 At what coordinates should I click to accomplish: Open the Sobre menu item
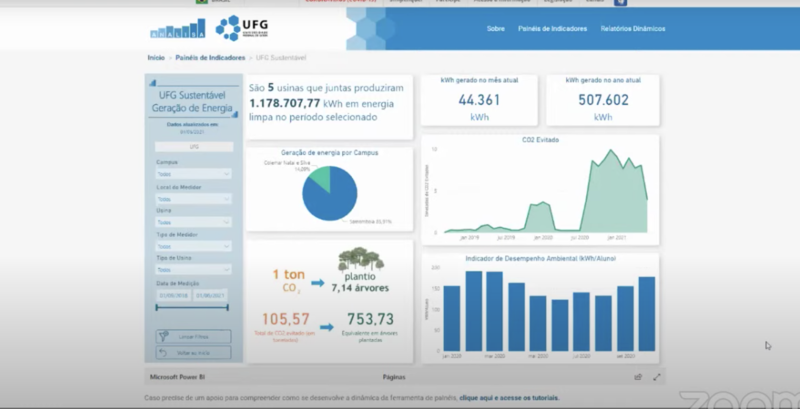[x=495, y=29]
